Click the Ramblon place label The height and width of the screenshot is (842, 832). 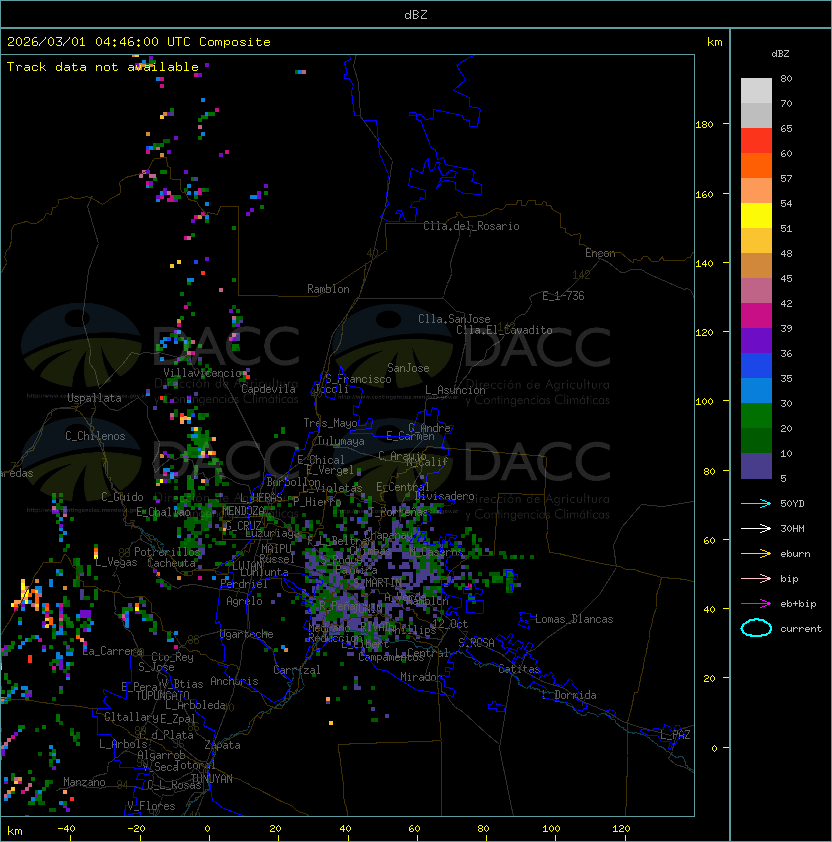click(328, 289)
